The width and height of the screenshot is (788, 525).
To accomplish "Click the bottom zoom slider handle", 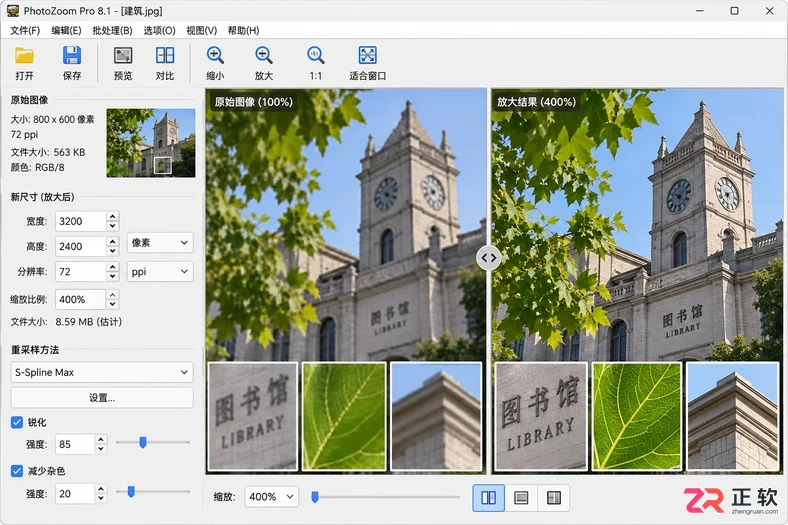I will [x=315, y=497].
